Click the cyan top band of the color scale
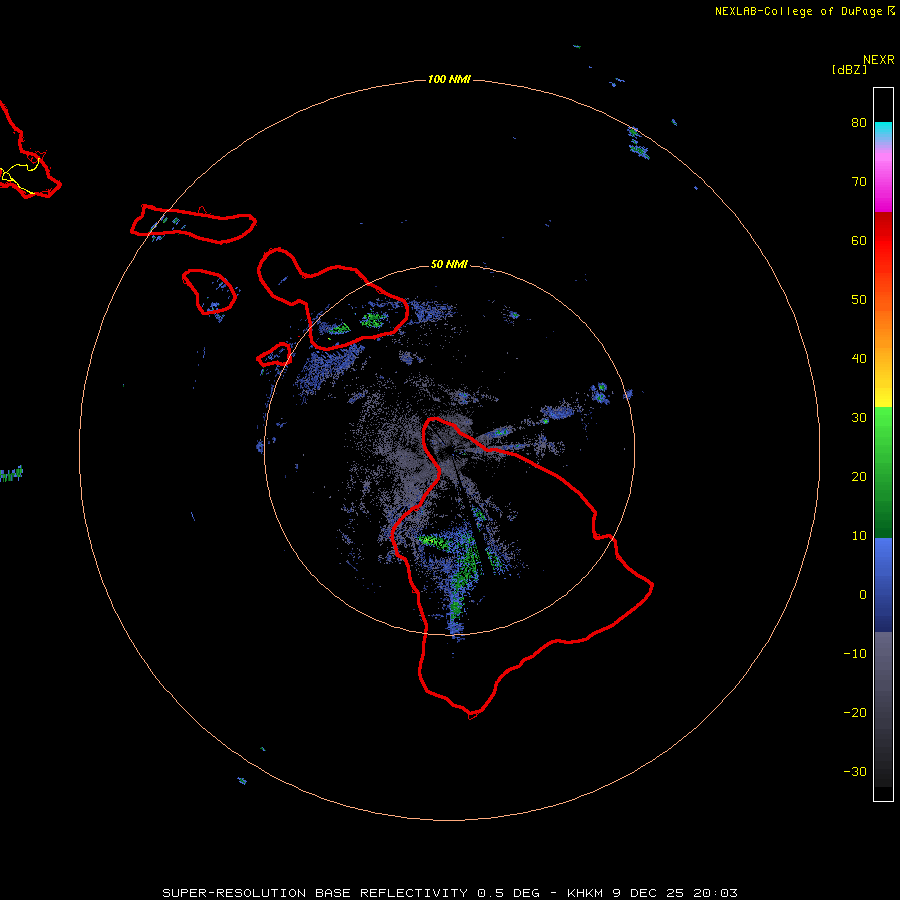Screen dimensions: 900x900 click(883, 129)
